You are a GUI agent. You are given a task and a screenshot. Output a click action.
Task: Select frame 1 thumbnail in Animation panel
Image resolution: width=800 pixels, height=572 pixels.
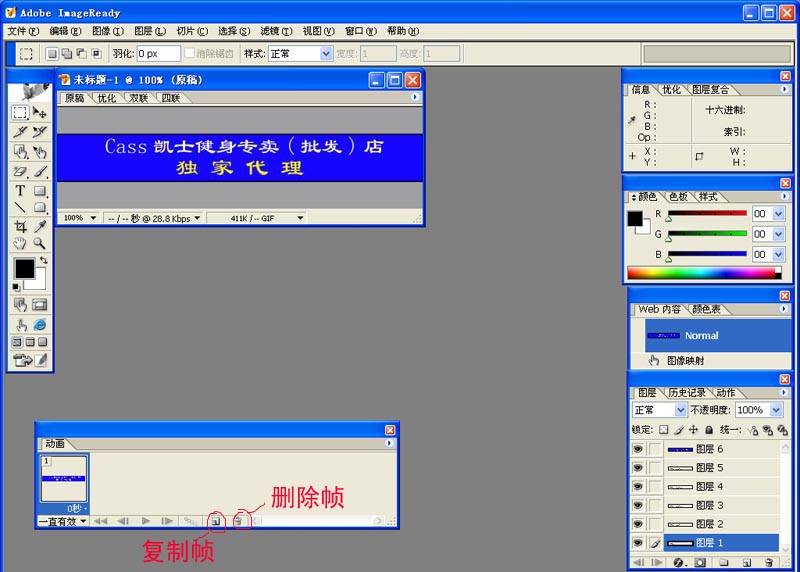point(64,479)
